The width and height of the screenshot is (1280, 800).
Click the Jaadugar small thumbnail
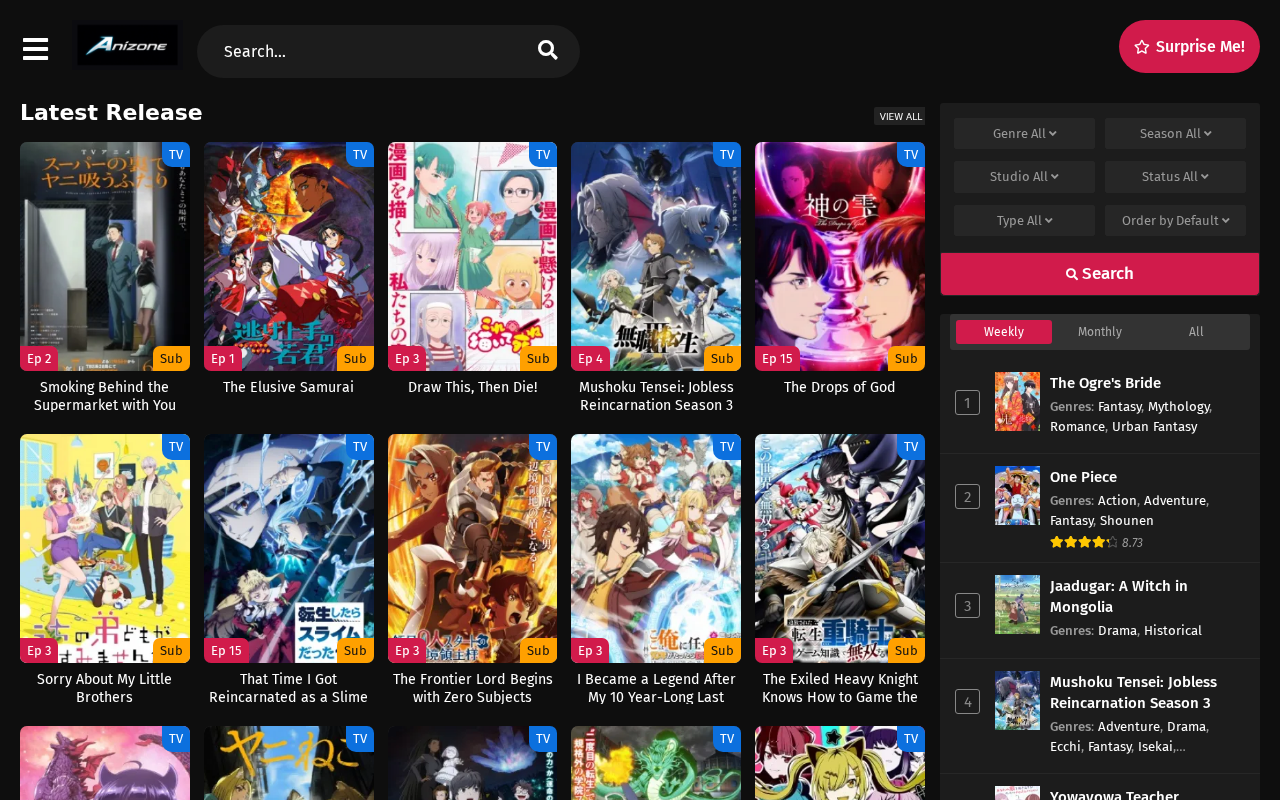1017,604
